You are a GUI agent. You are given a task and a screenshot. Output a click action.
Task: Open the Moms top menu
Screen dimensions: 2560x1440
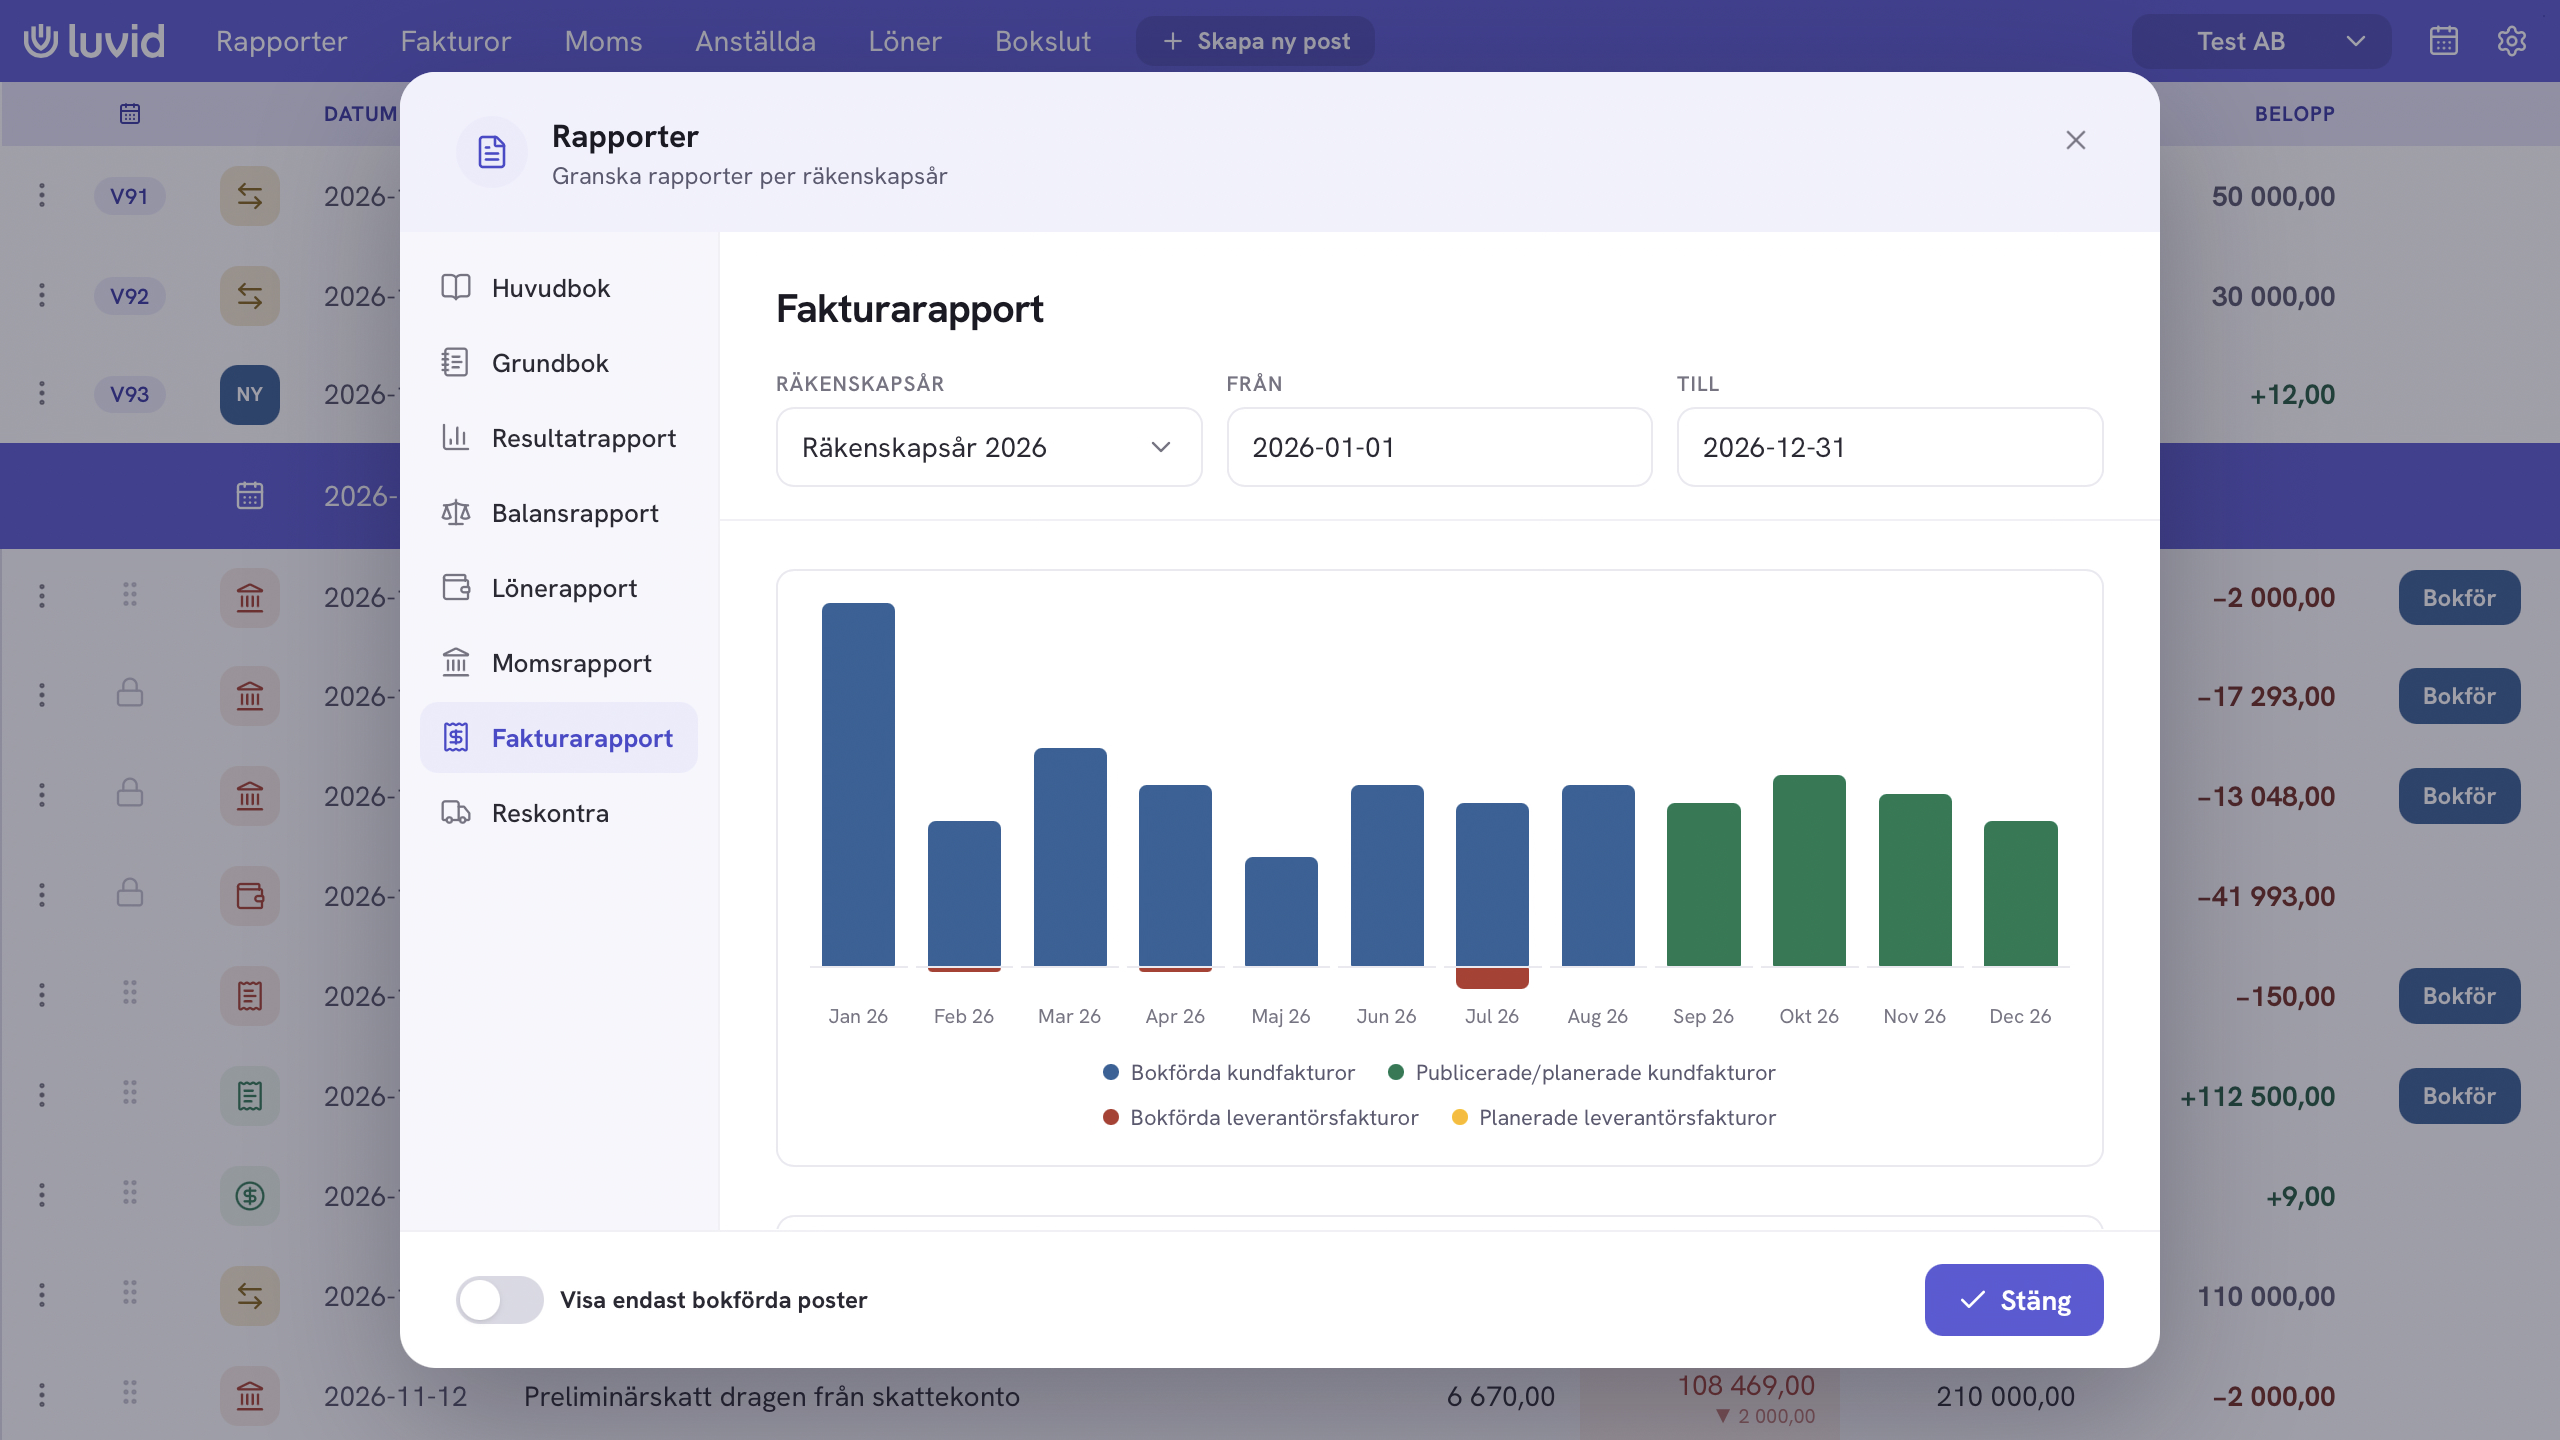603,41
